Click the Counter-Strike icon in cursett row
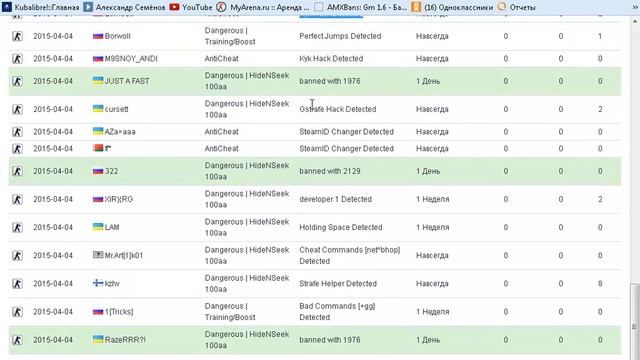The height and width of the screenshot is (360, 640). coord(17,109)
